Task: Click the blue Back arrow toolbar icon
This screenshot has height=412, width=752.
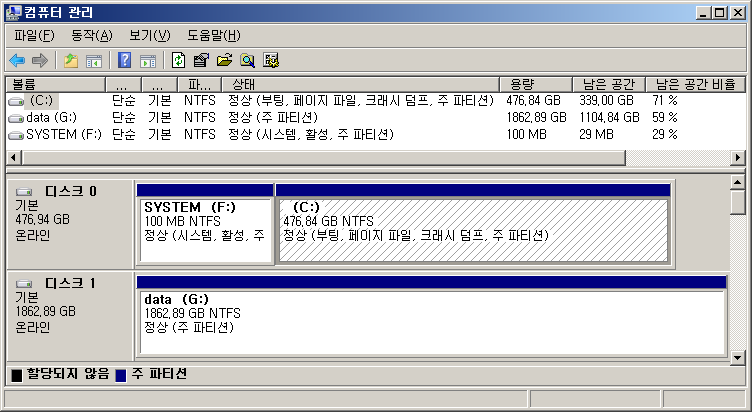Action: tap(17, 60)
